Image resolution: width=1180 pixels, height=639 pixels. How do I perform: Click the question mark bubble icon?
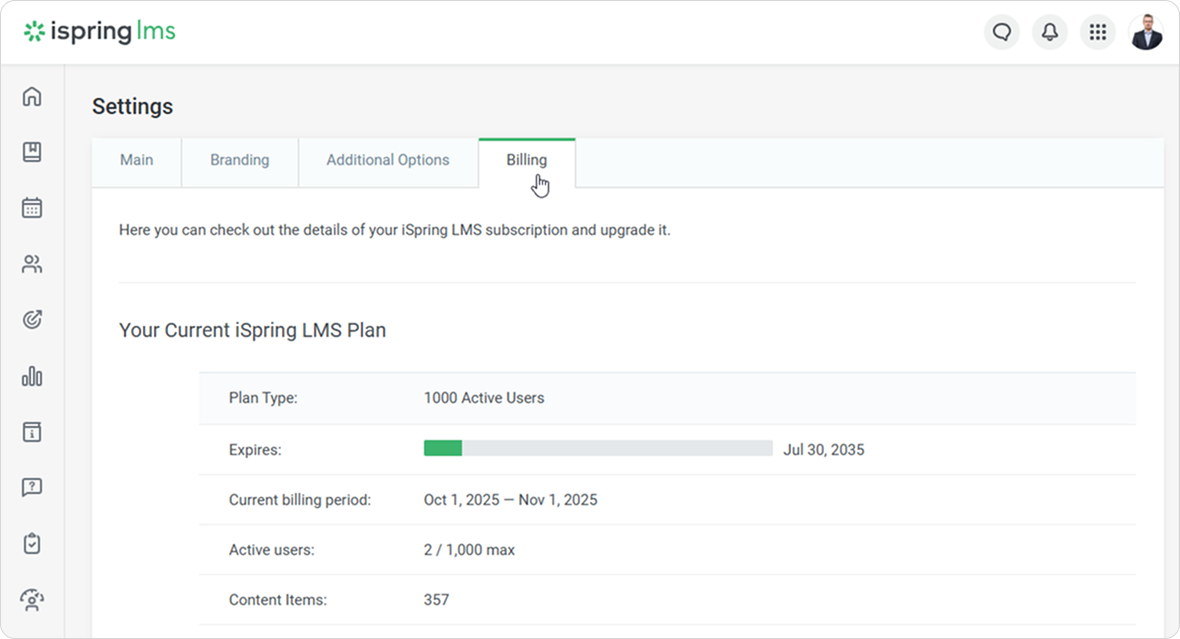pyautogui.click(x=32, y=488)
